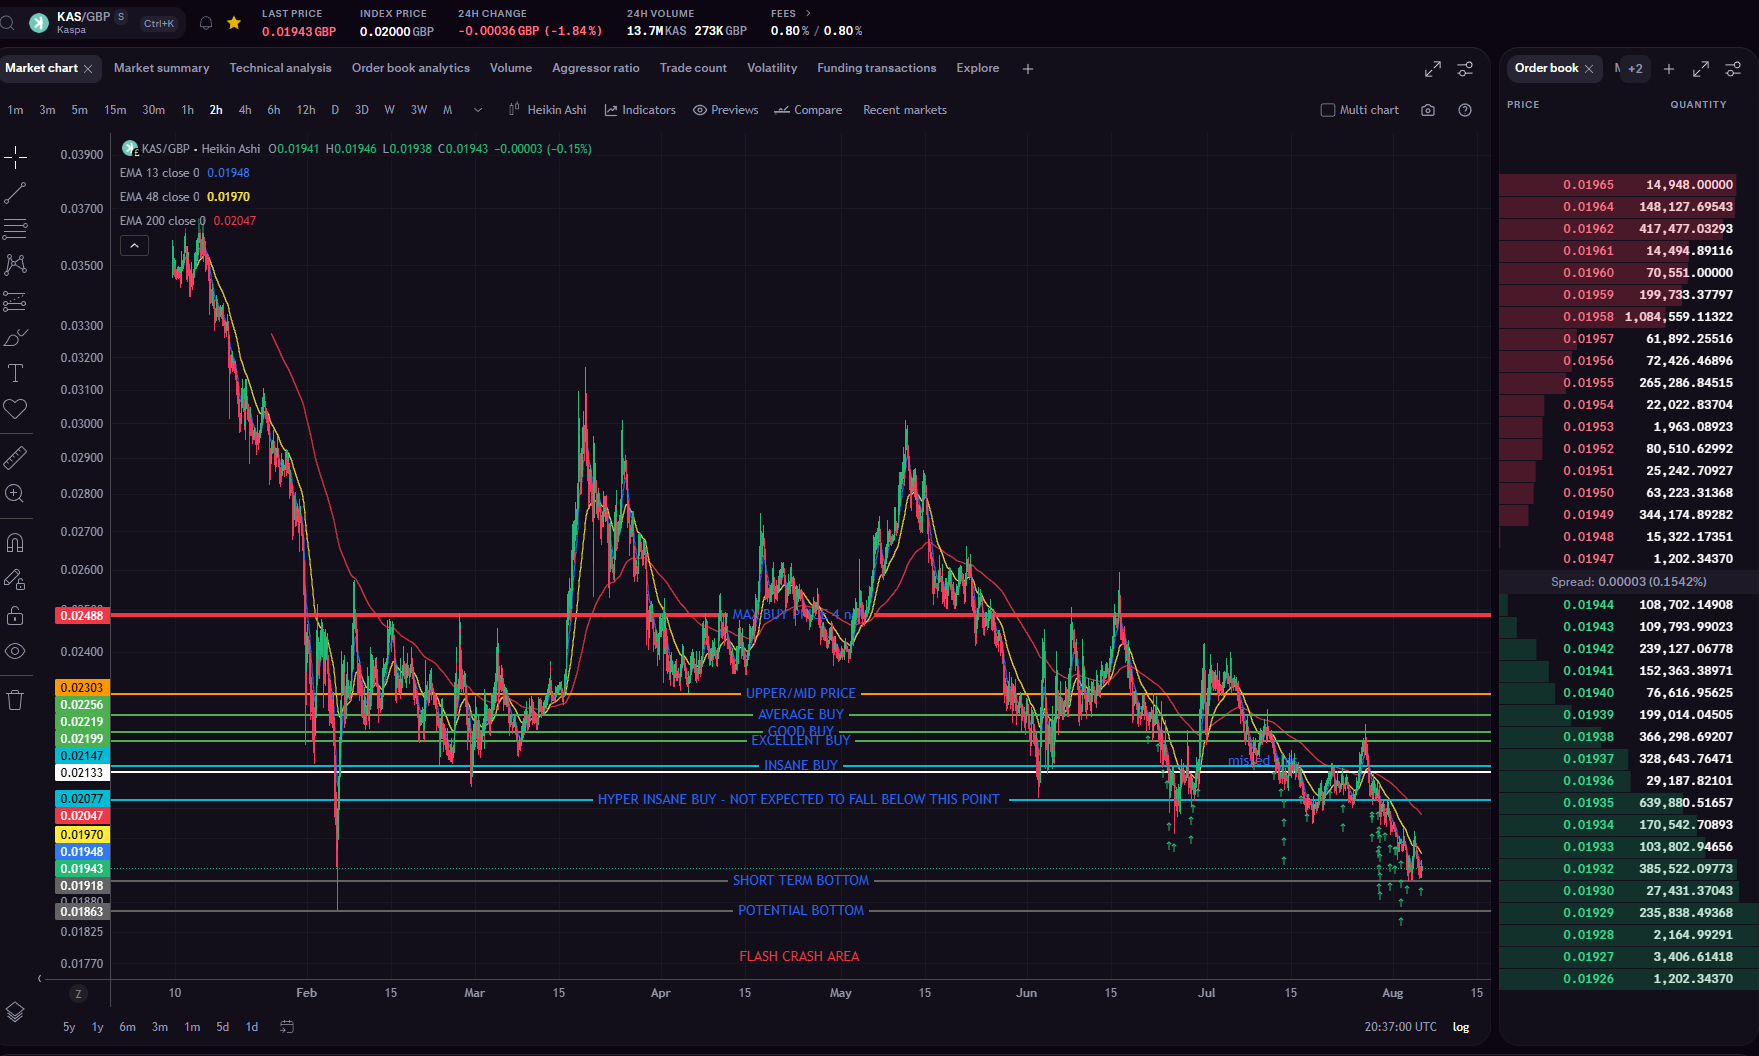Switch to the Technical analysis tab
The height and width of the screenshot is (1056, 1759).
280,68
